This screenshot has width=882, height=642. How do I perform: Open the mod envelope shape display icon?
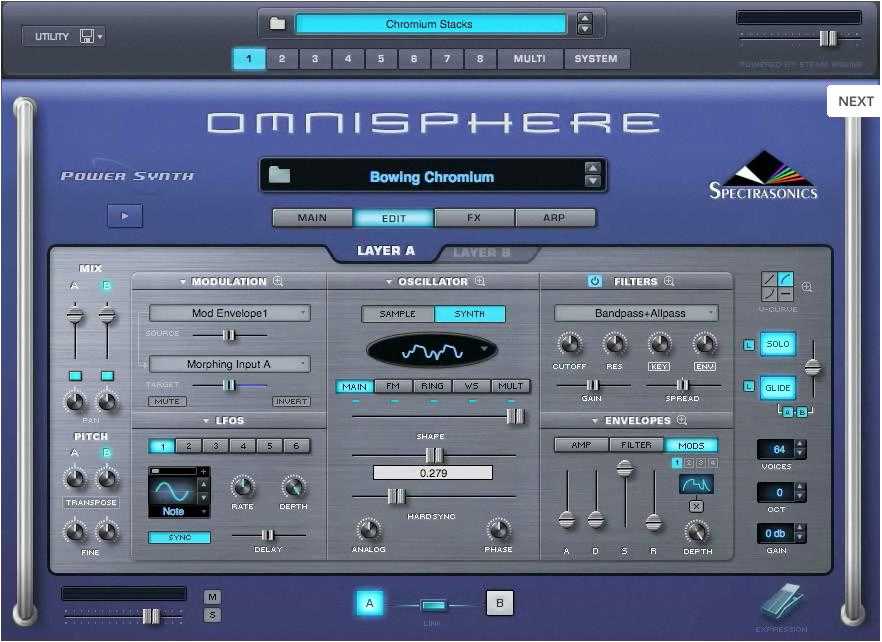pyautogui.click(x=696, y=484)
